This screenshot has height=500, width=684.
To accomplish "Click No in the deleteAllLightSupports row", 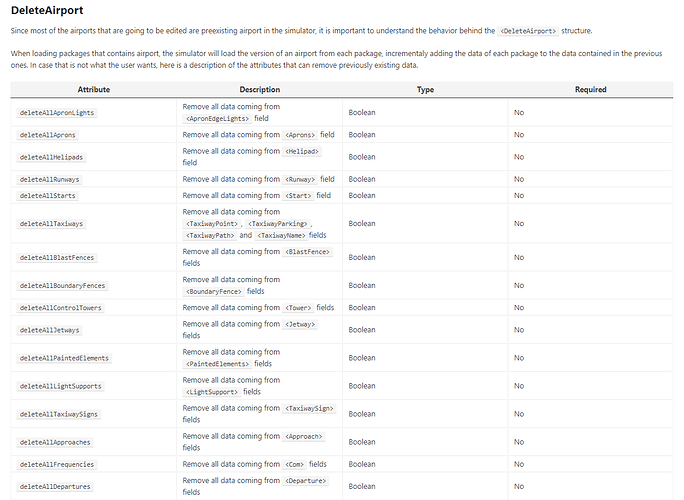I will click(x=519, y=386).
